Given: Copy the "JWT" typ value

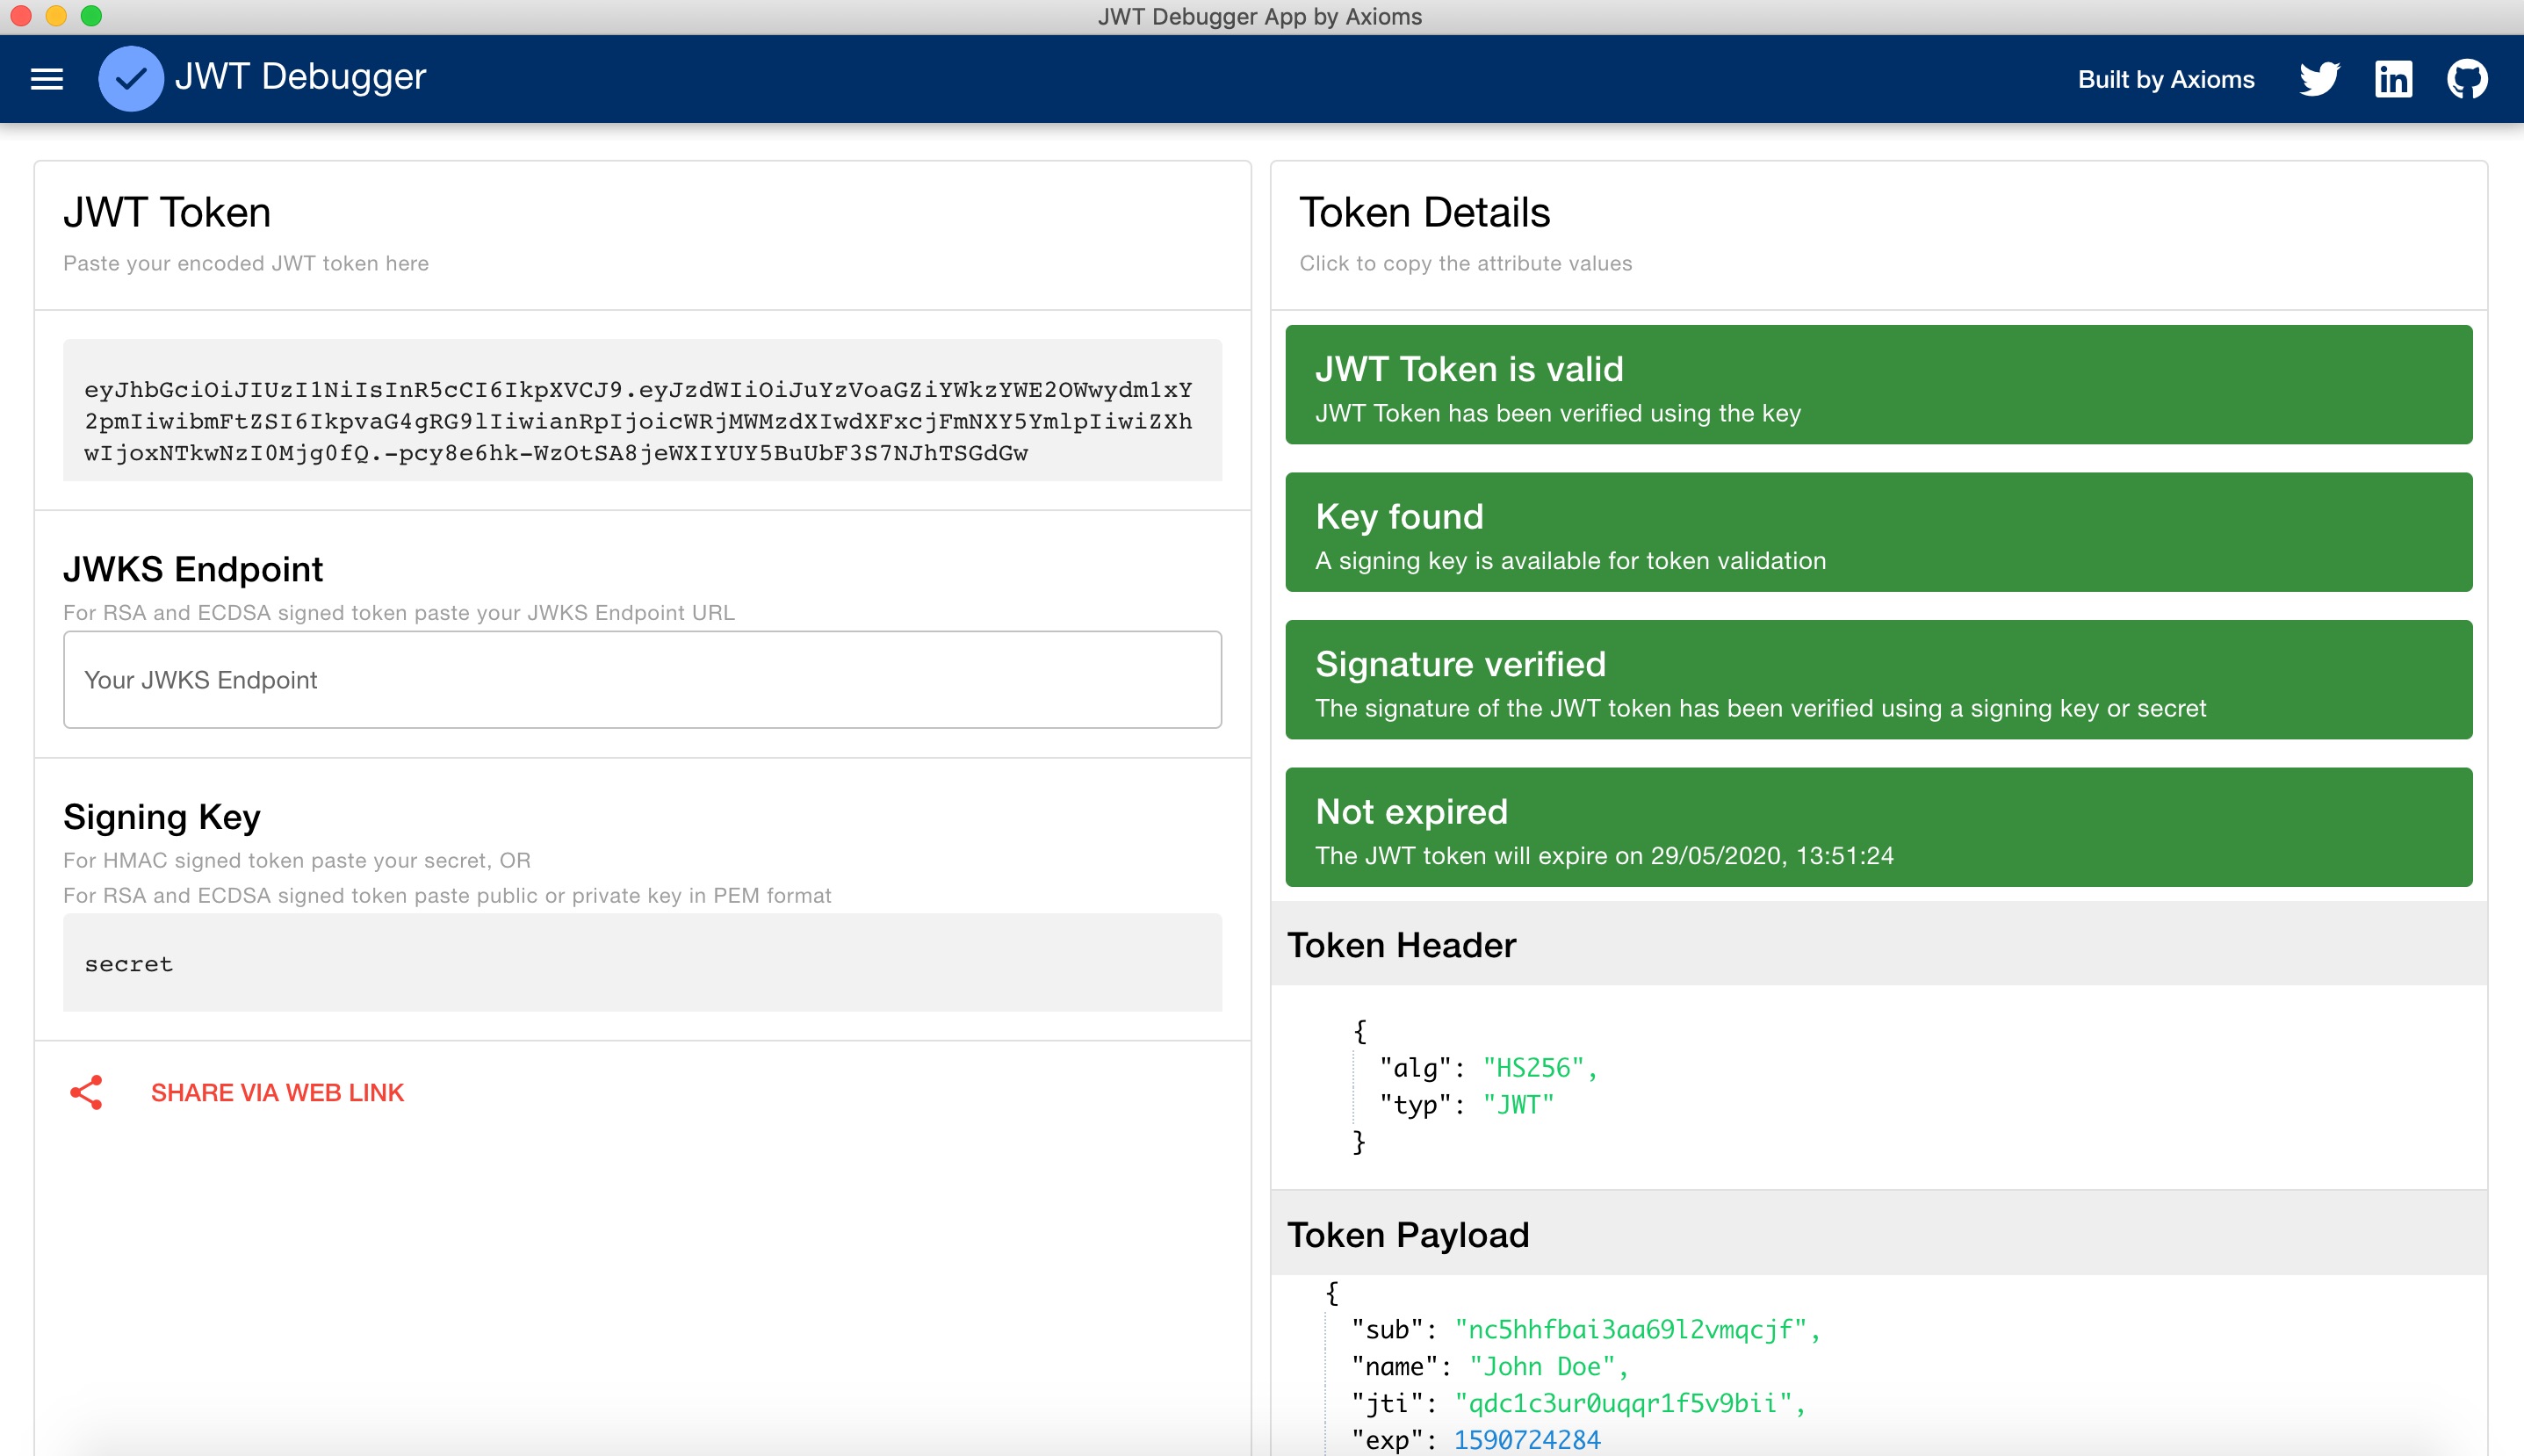Looking at the screenshot, I should click(1518, 1105).
